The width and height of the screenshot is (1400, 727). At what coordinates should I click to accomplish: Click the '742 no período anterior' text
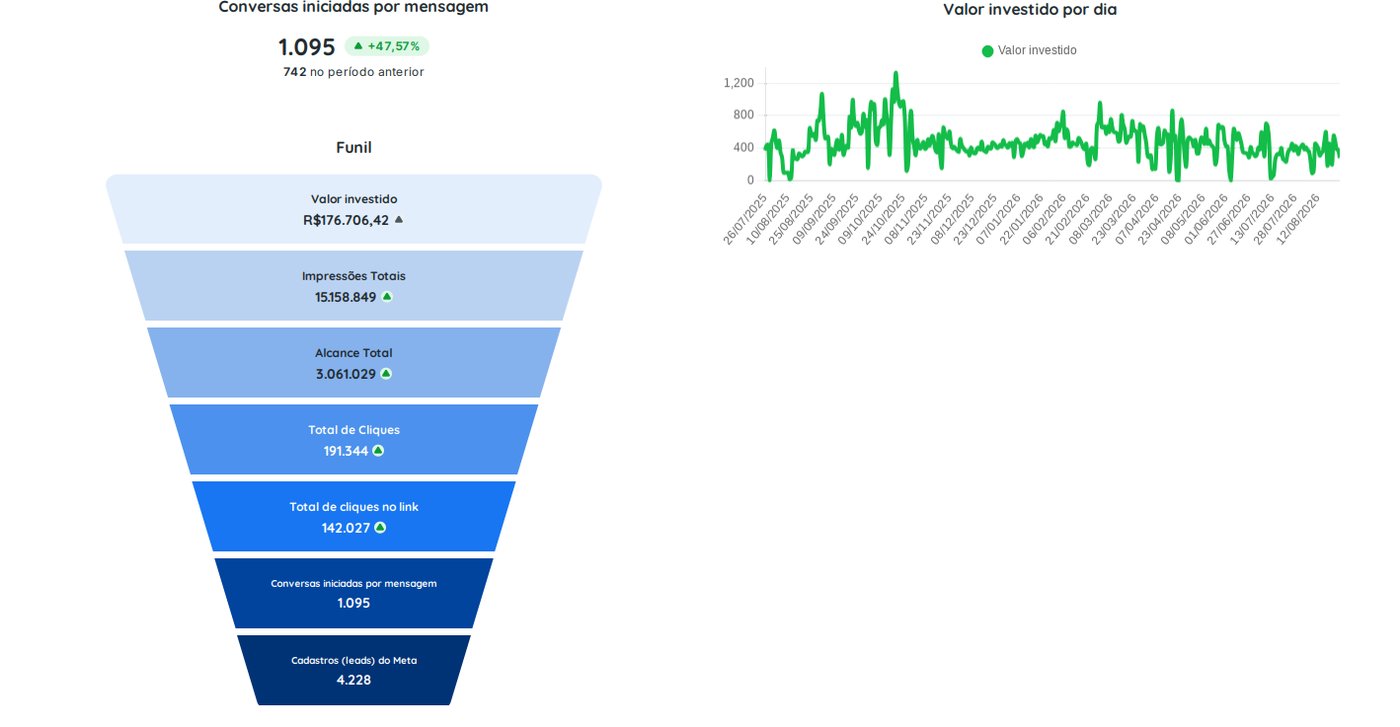click(354, 72)
